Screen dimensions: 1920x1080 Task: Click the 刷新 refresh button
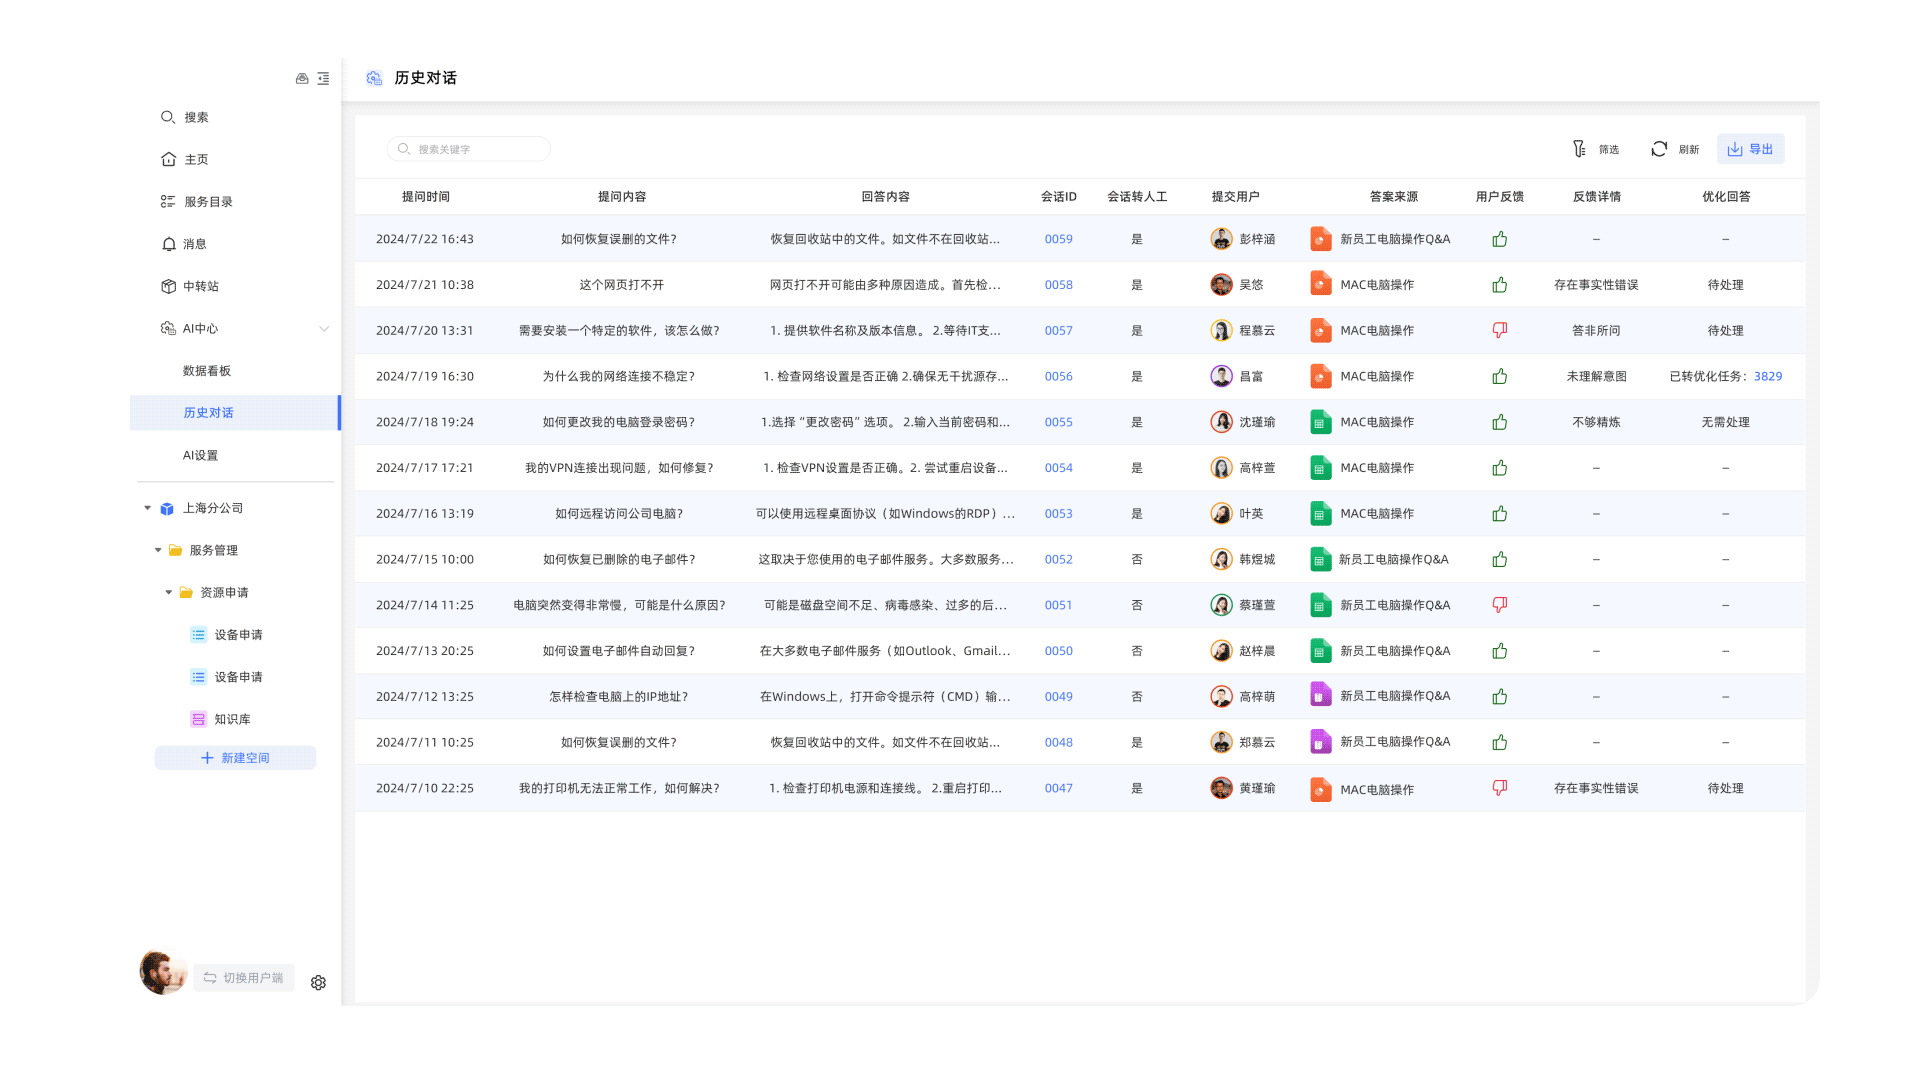coord(1675,149)
